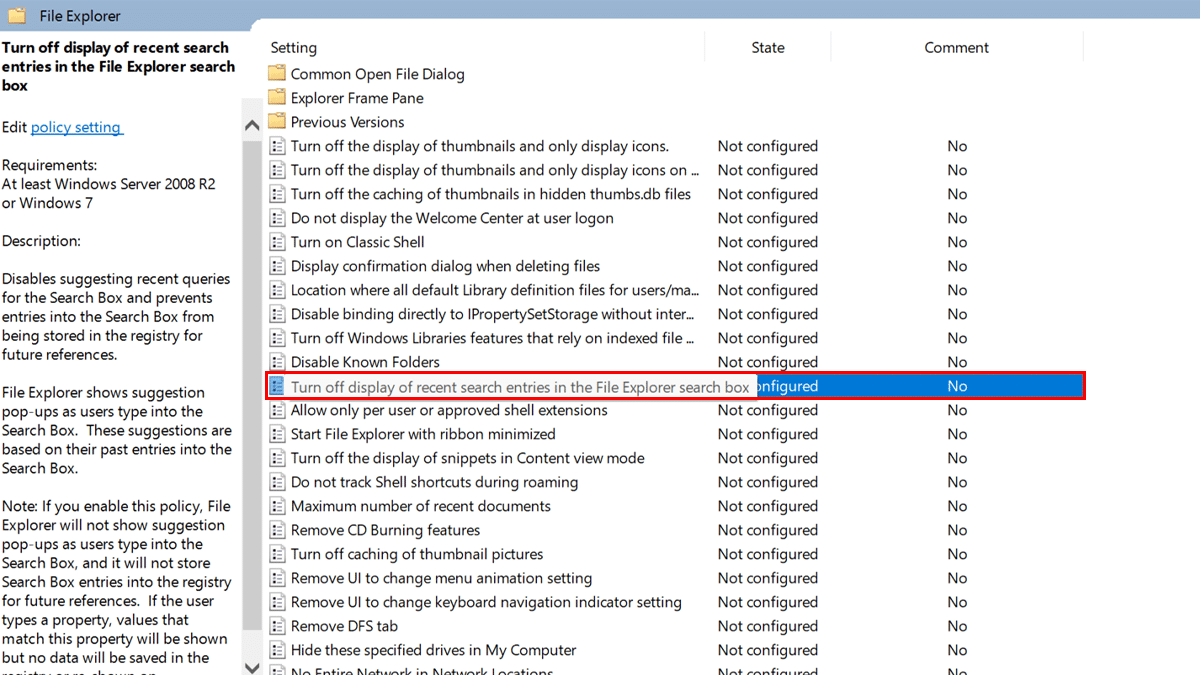Viewport: 1200px width, 675px height.
Task: Click policy icon beside Turn on Classic Shell
Action: pos(277,242)
